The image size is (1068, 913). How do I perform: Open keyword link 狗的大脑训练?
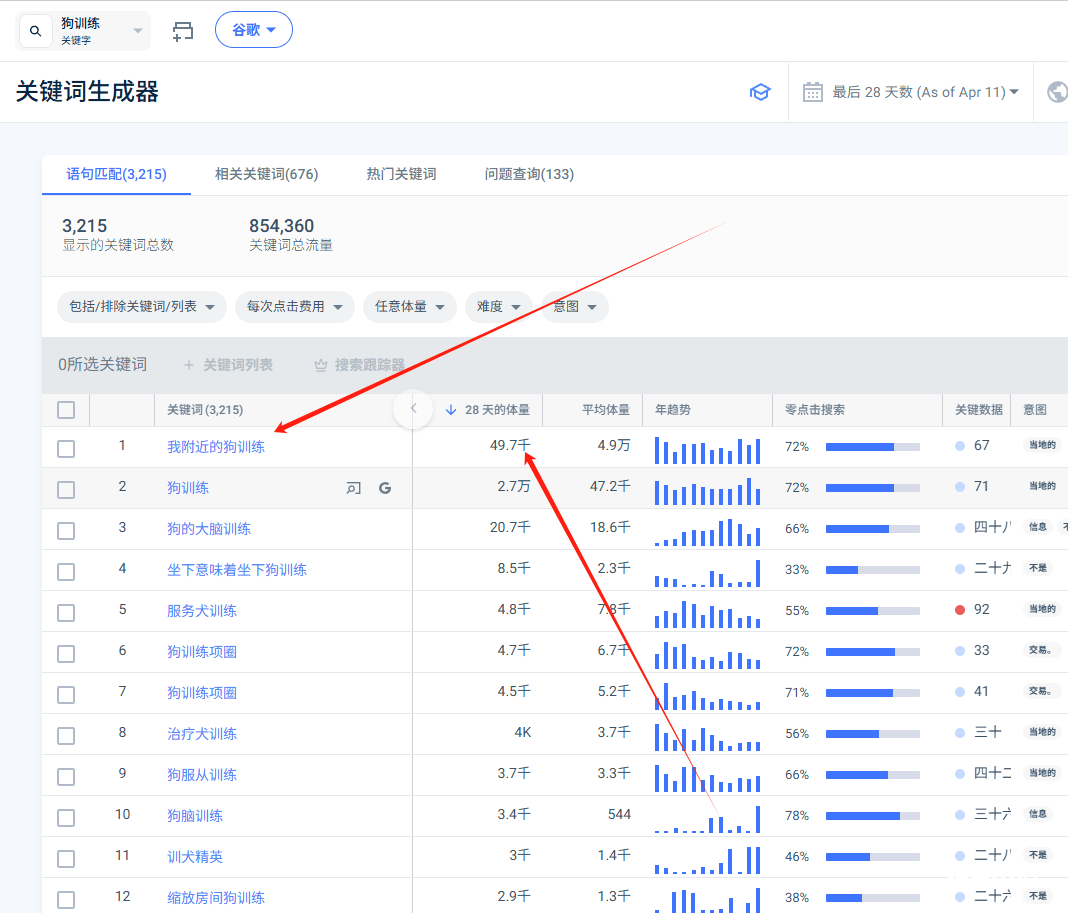pyautogui.click(x=209, y=529)
